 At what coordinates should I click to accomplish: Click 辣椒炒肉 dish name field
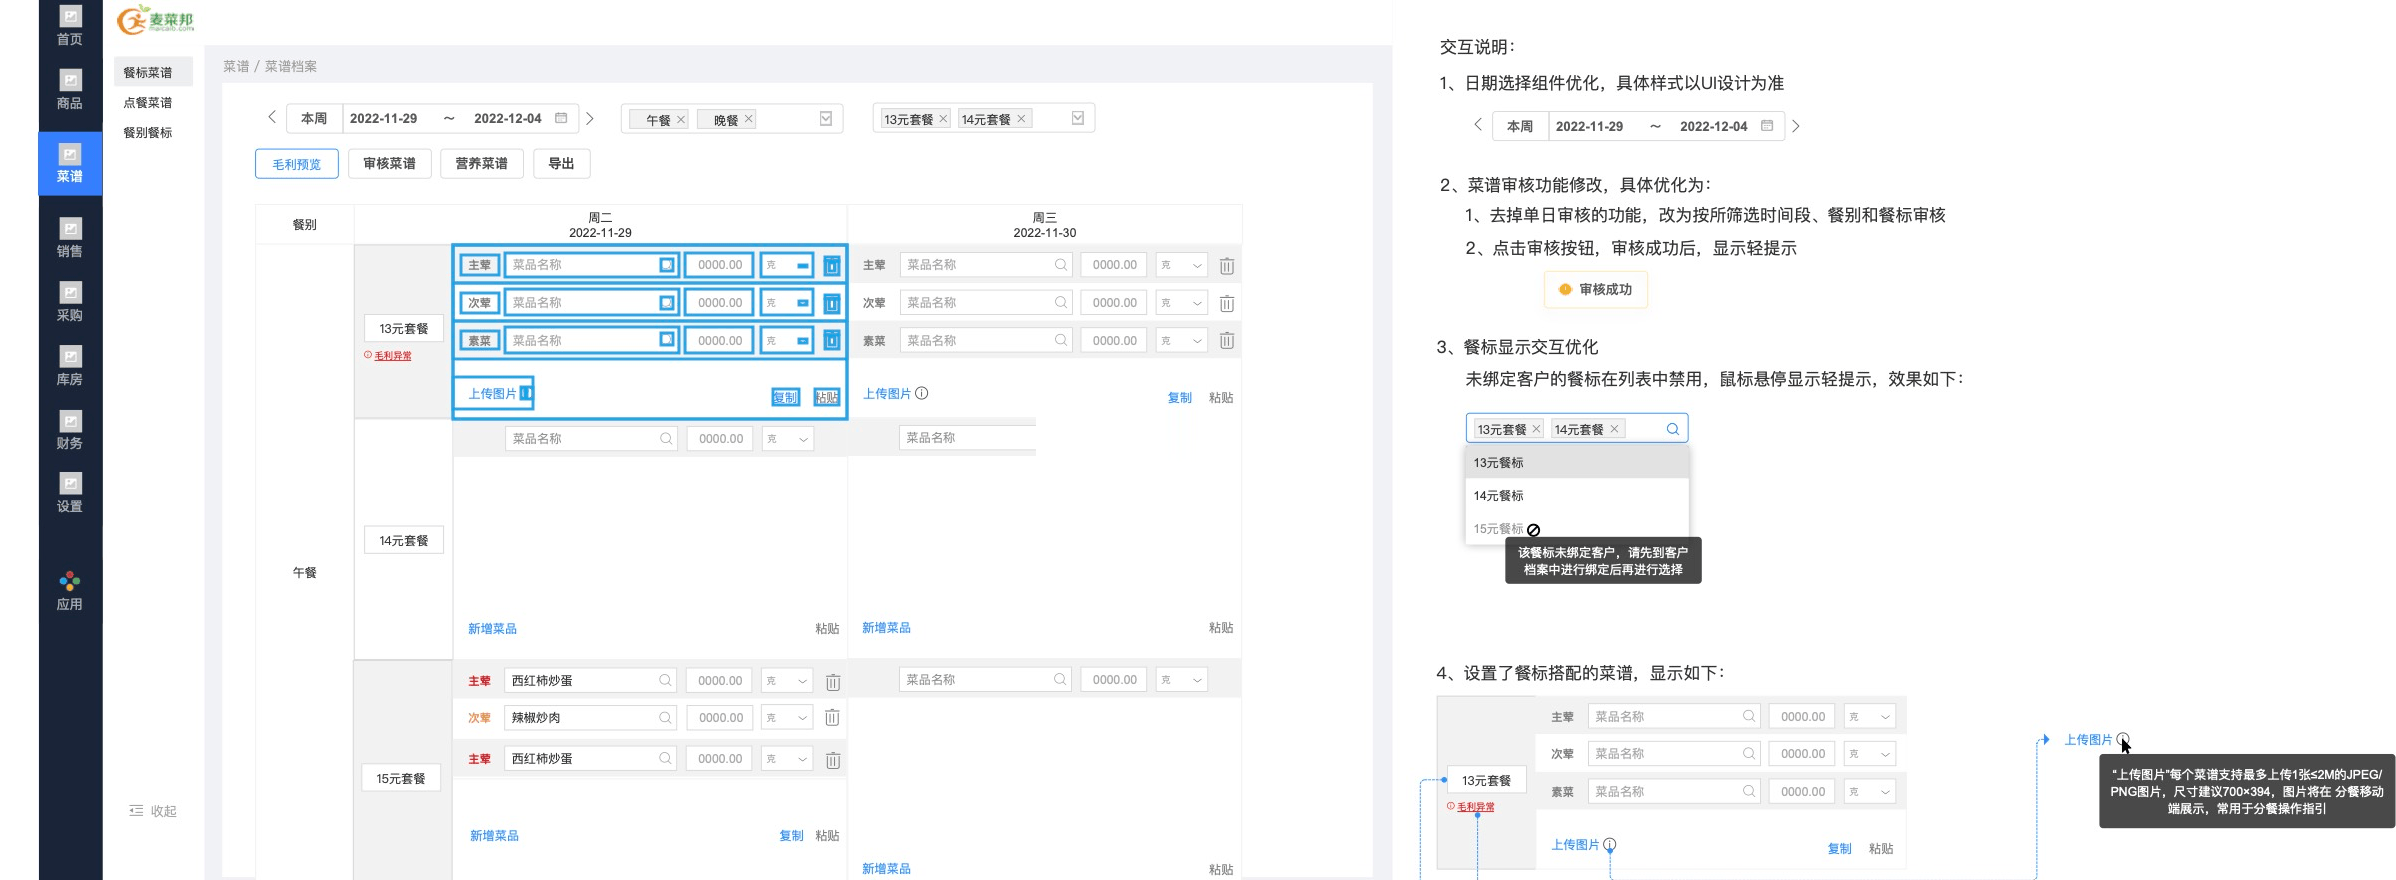coord(591,718)
